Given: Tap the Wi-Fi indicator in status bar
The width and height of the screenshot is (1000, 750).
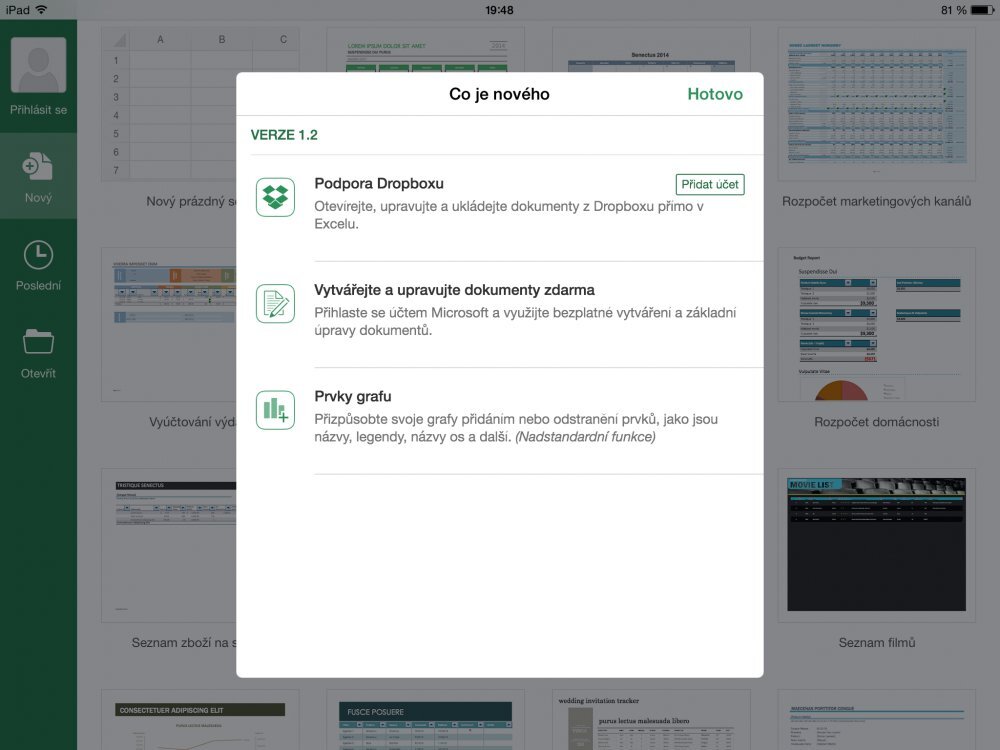Looking at the screenshot, I should click(x=40, y=8).
